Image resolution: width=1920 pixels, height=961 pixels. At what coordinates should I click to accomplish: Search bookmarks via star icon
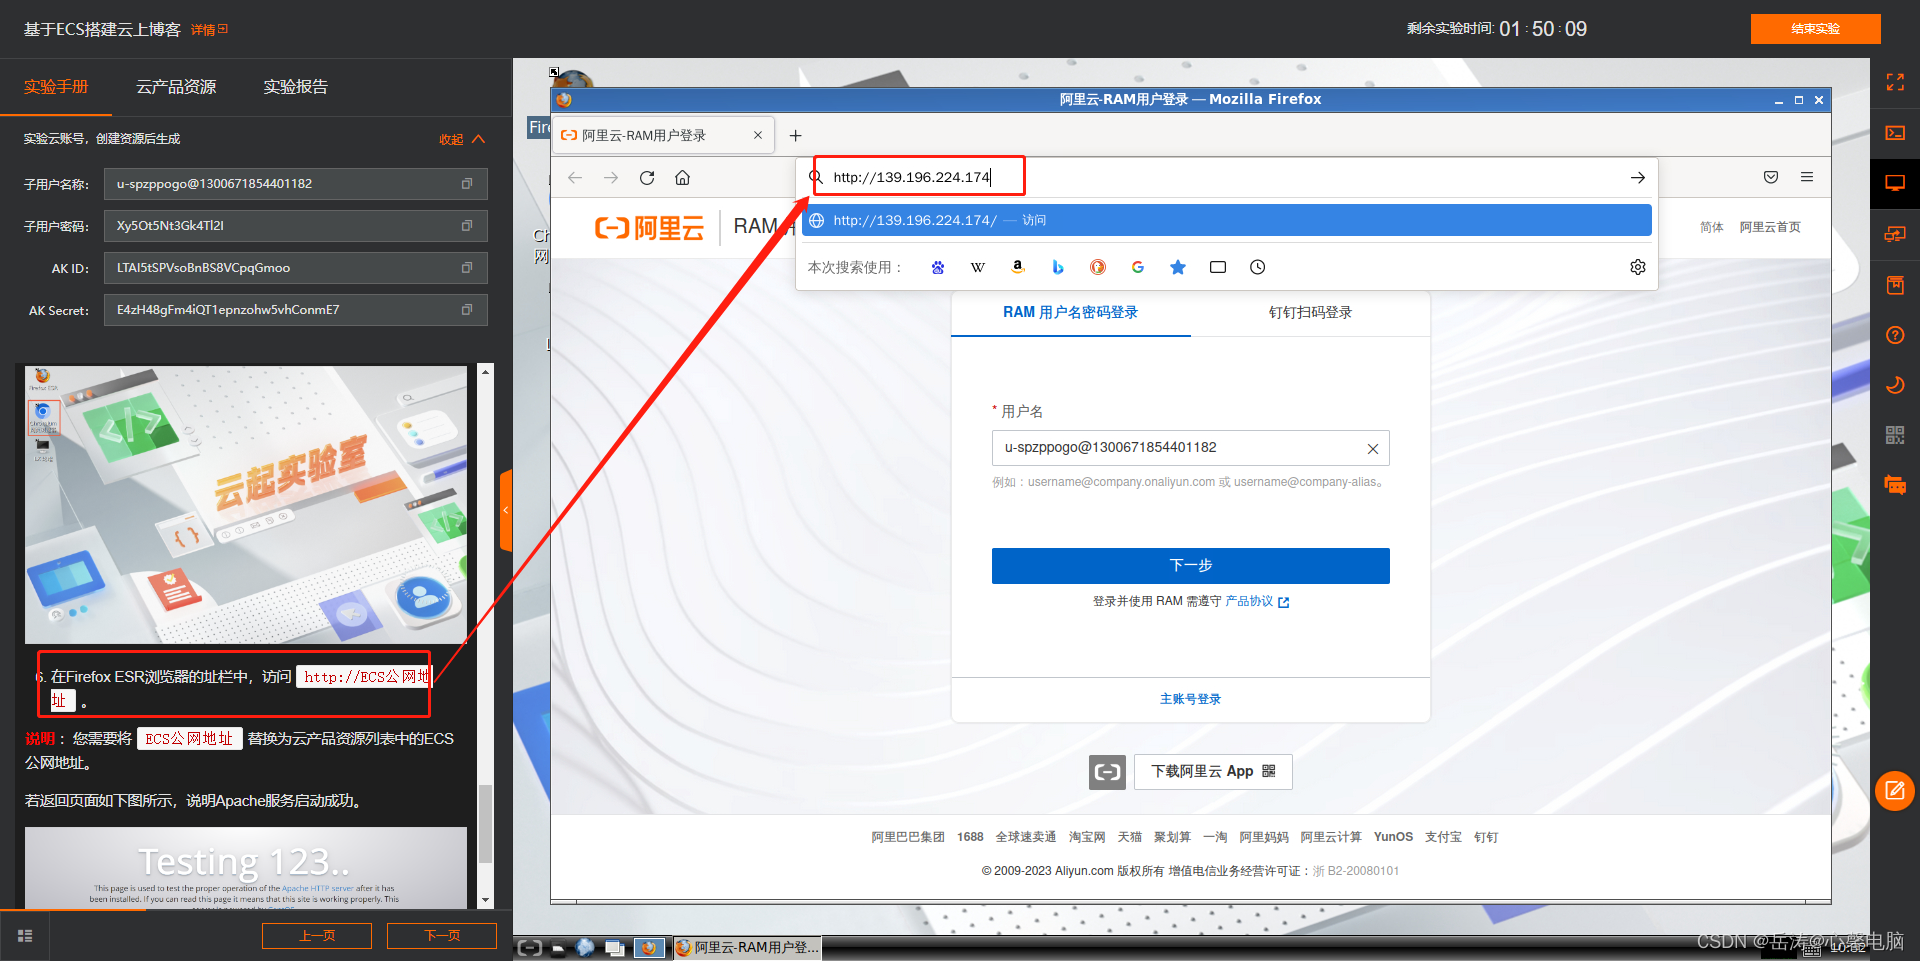click(1178, 267)
